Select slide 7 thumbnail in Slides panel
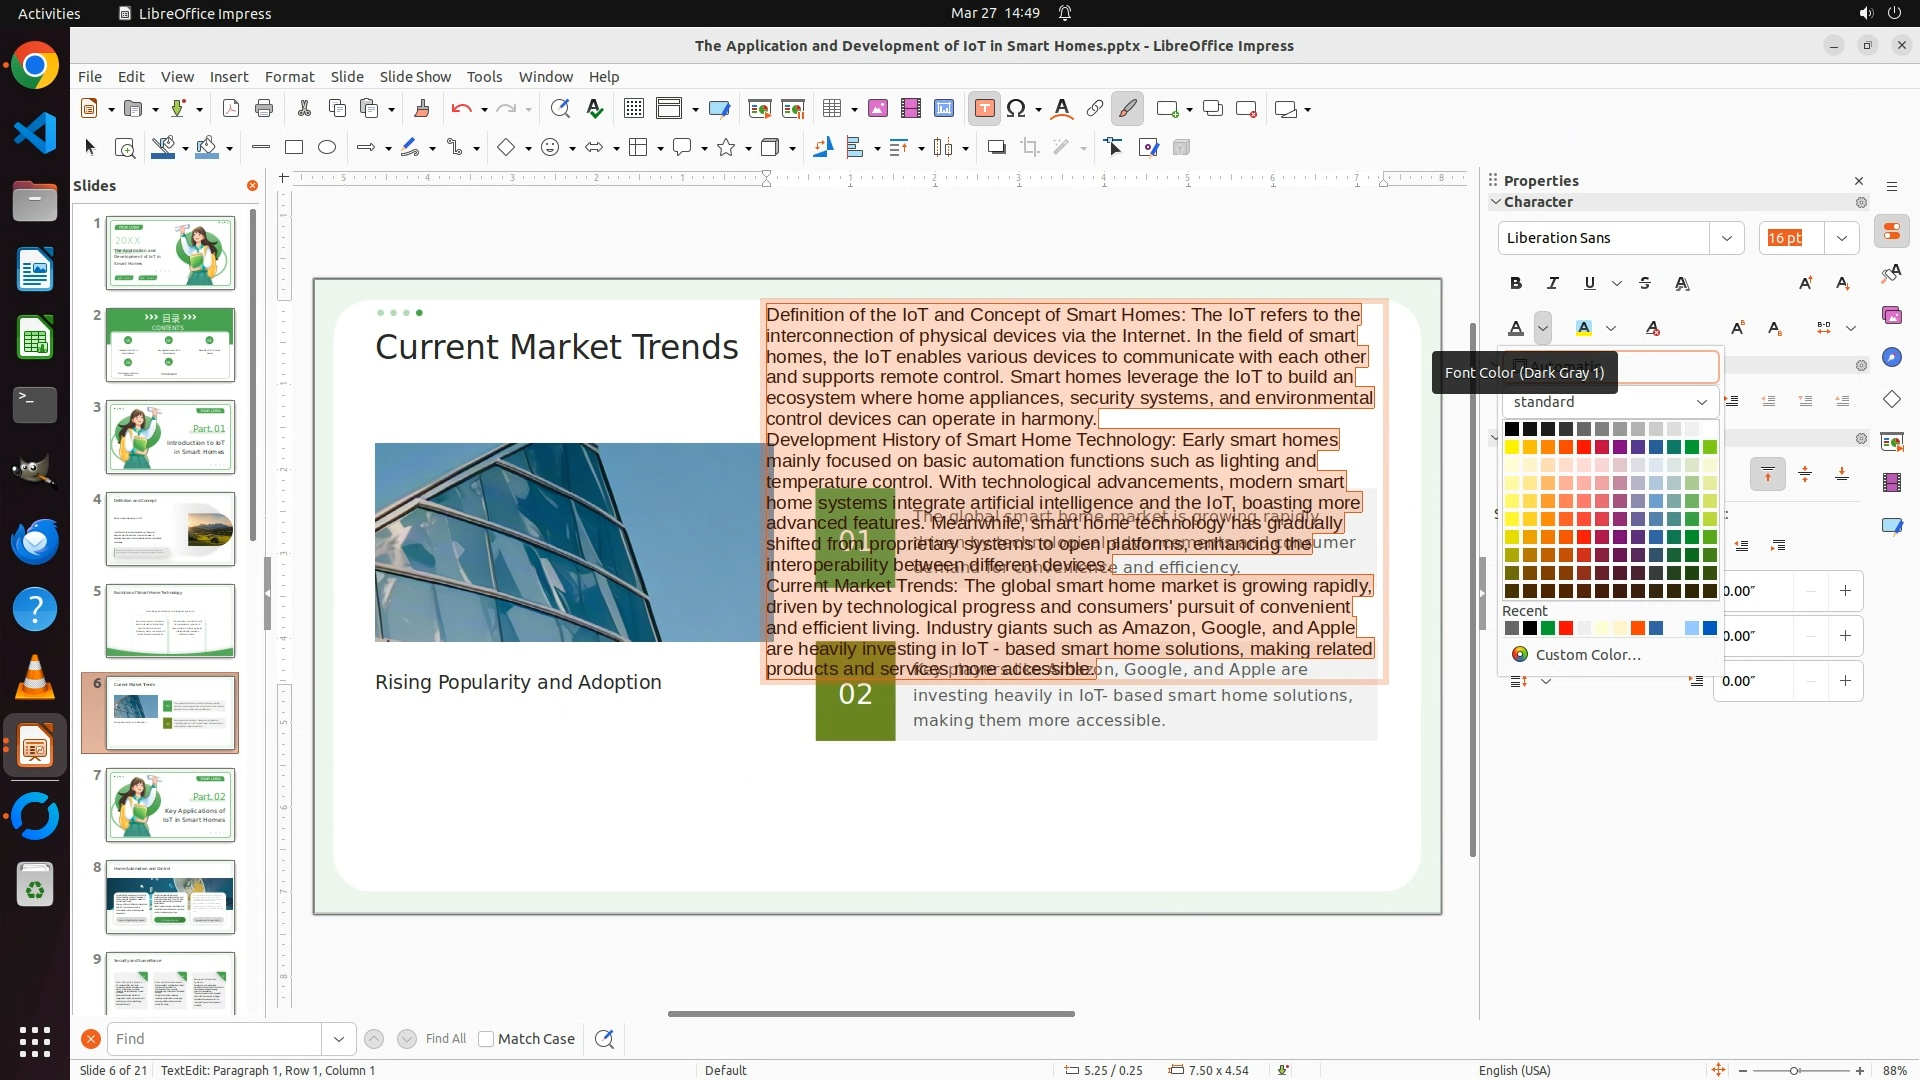This screenshot has width=1920, height=1080. (x=170, y=805)
